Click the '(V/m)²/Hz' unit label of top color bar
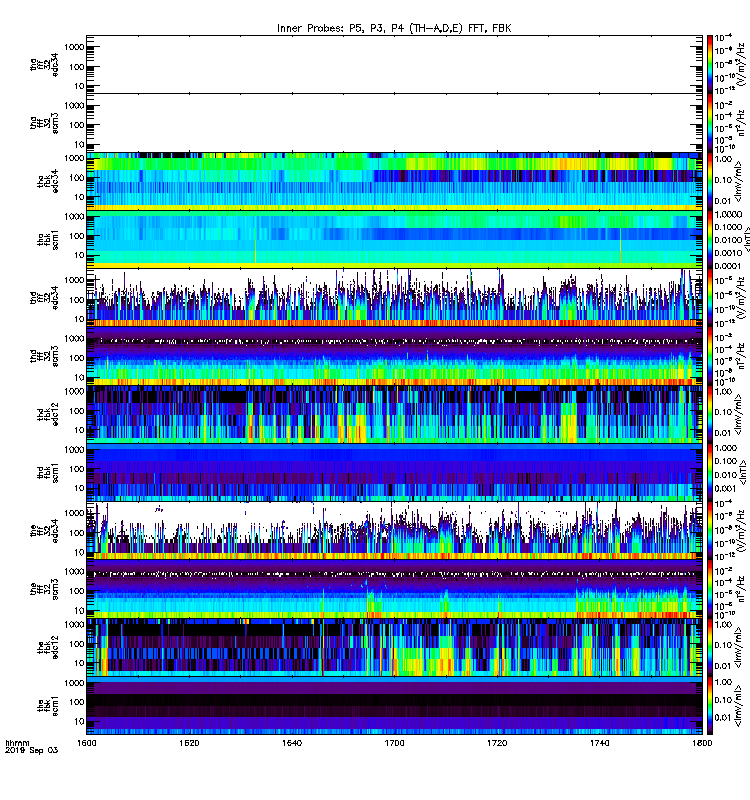 pyautogui.click(x=741, y=64)
